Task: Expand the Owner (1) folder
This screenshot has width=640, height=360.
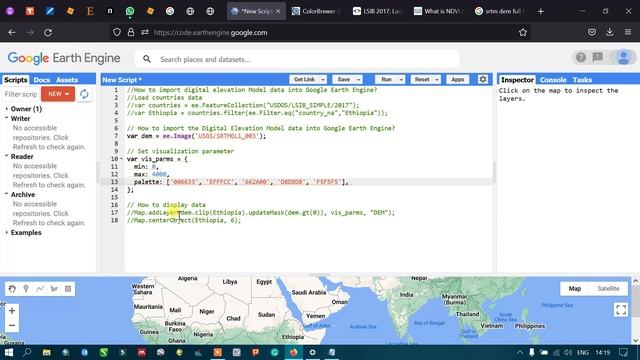Action: [x=7, y=109]
